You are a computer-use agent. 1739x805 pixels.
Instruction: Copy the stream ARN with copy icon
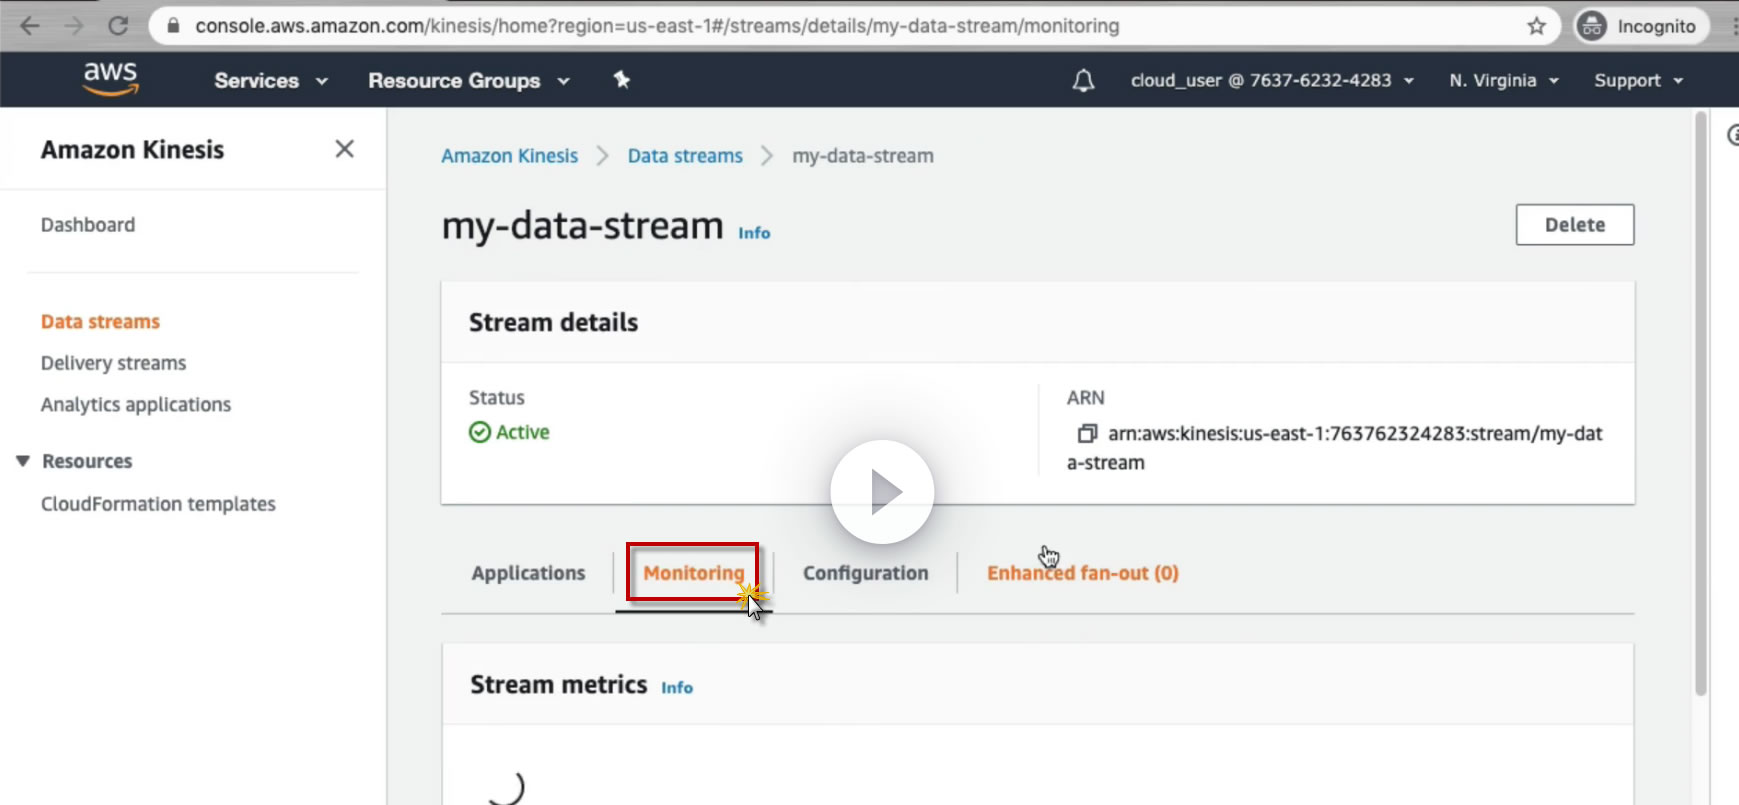1086,433
